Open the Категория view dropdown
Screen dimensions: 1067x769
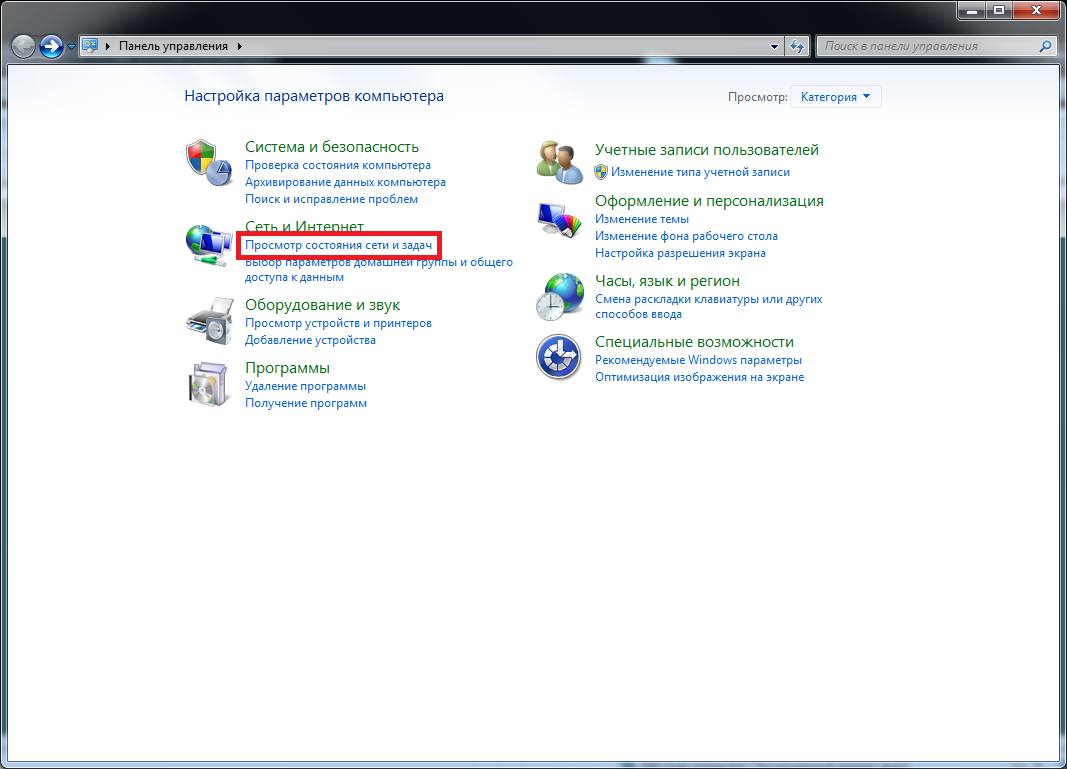click(x=835, y=97)
